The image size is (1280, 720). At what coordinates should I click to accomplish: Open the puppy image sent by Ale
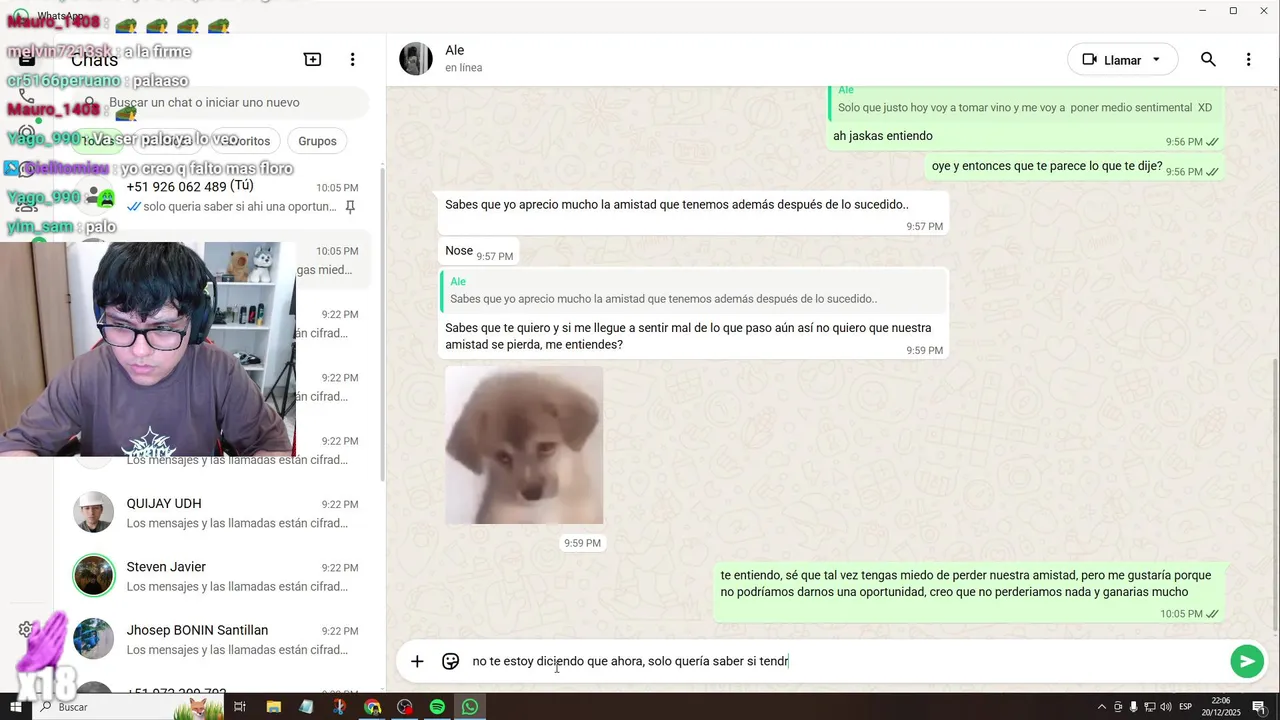[524, 445]
